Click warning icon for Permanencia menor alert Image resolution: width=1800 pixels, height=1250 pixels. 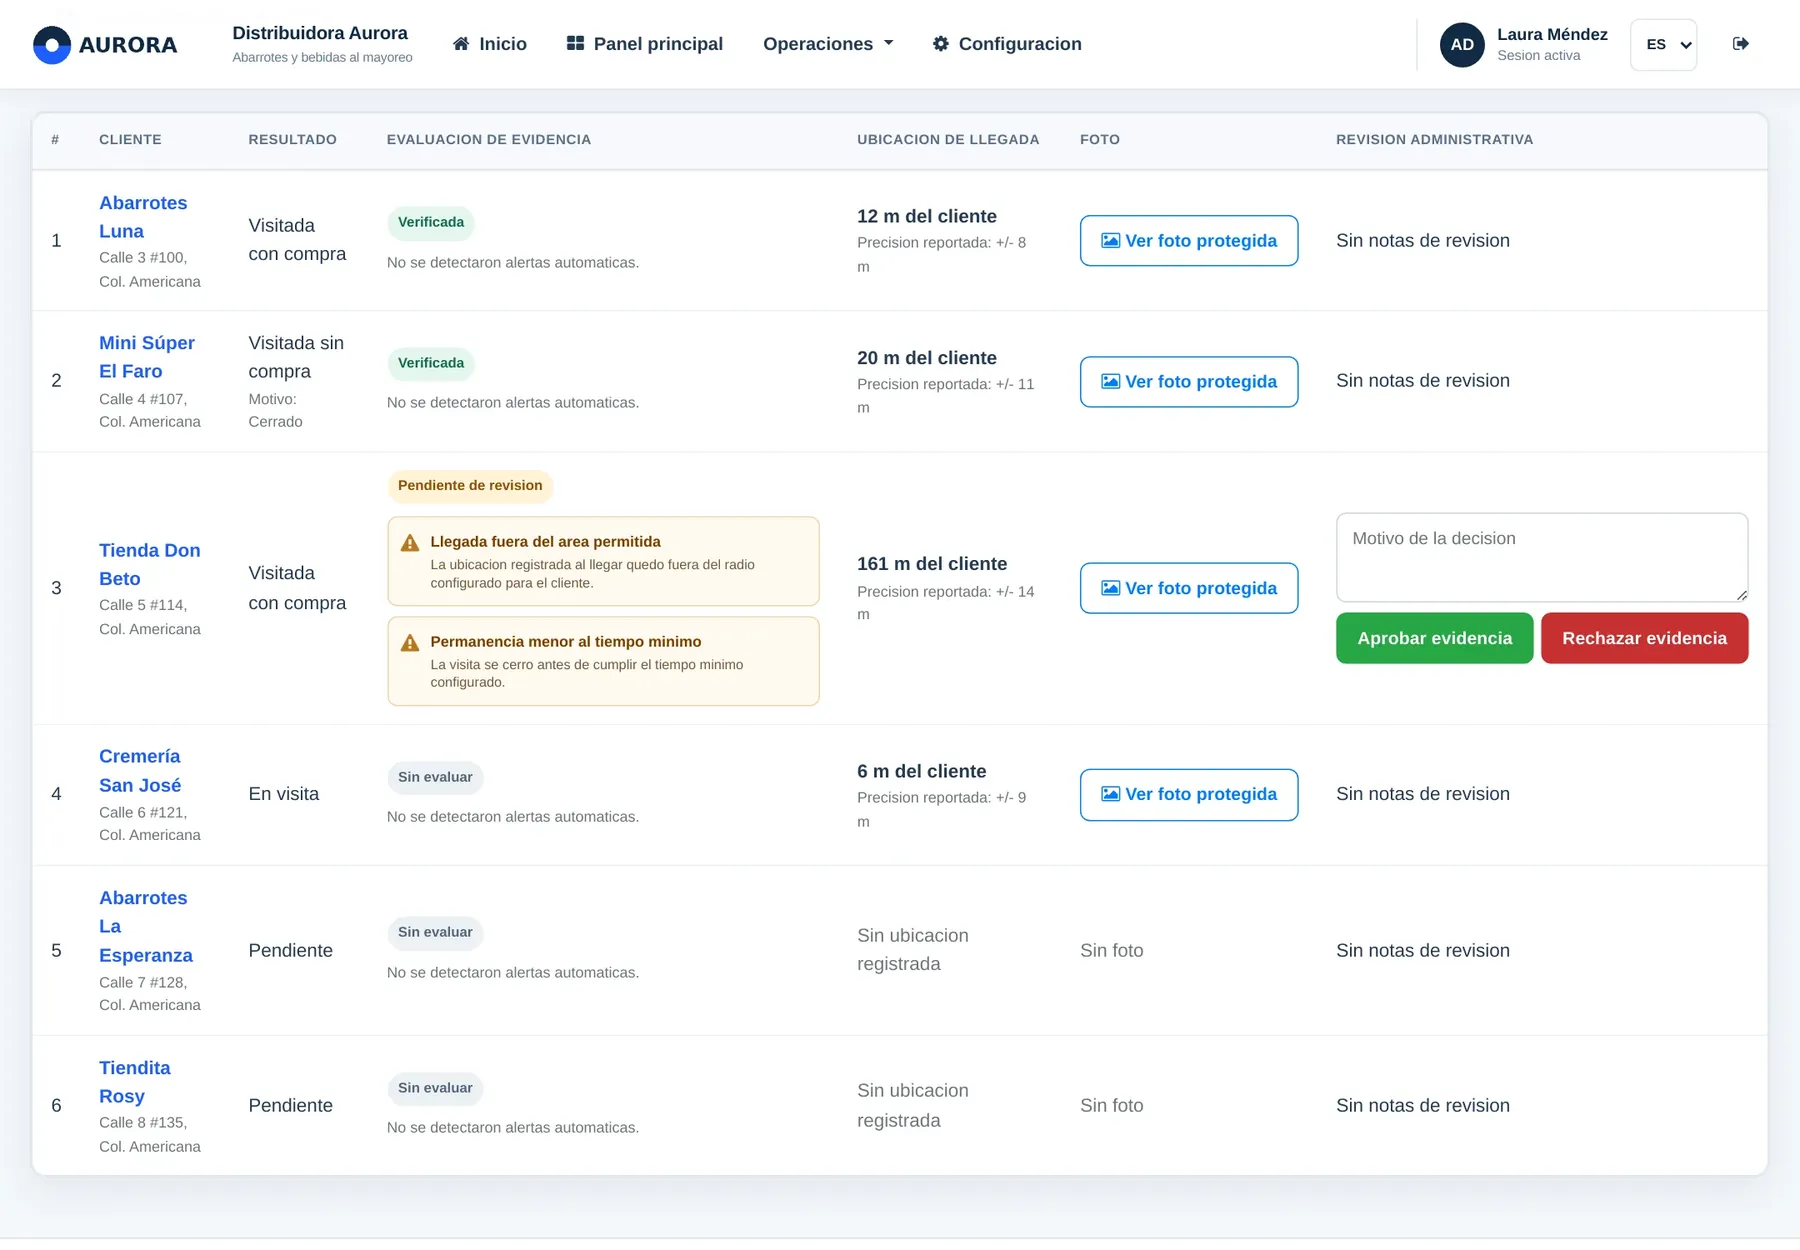[410, 643]
